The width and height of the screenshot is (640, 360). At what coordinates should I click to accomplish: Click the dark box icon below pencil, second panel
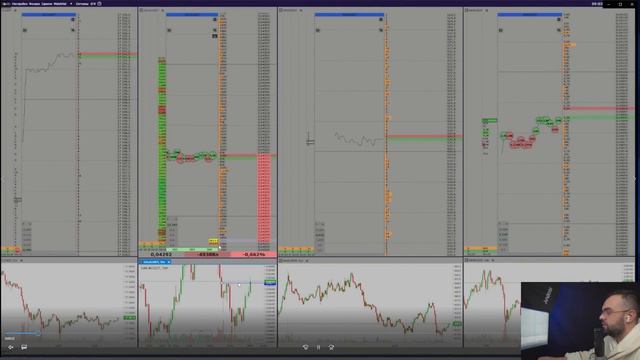pos(215,36)
